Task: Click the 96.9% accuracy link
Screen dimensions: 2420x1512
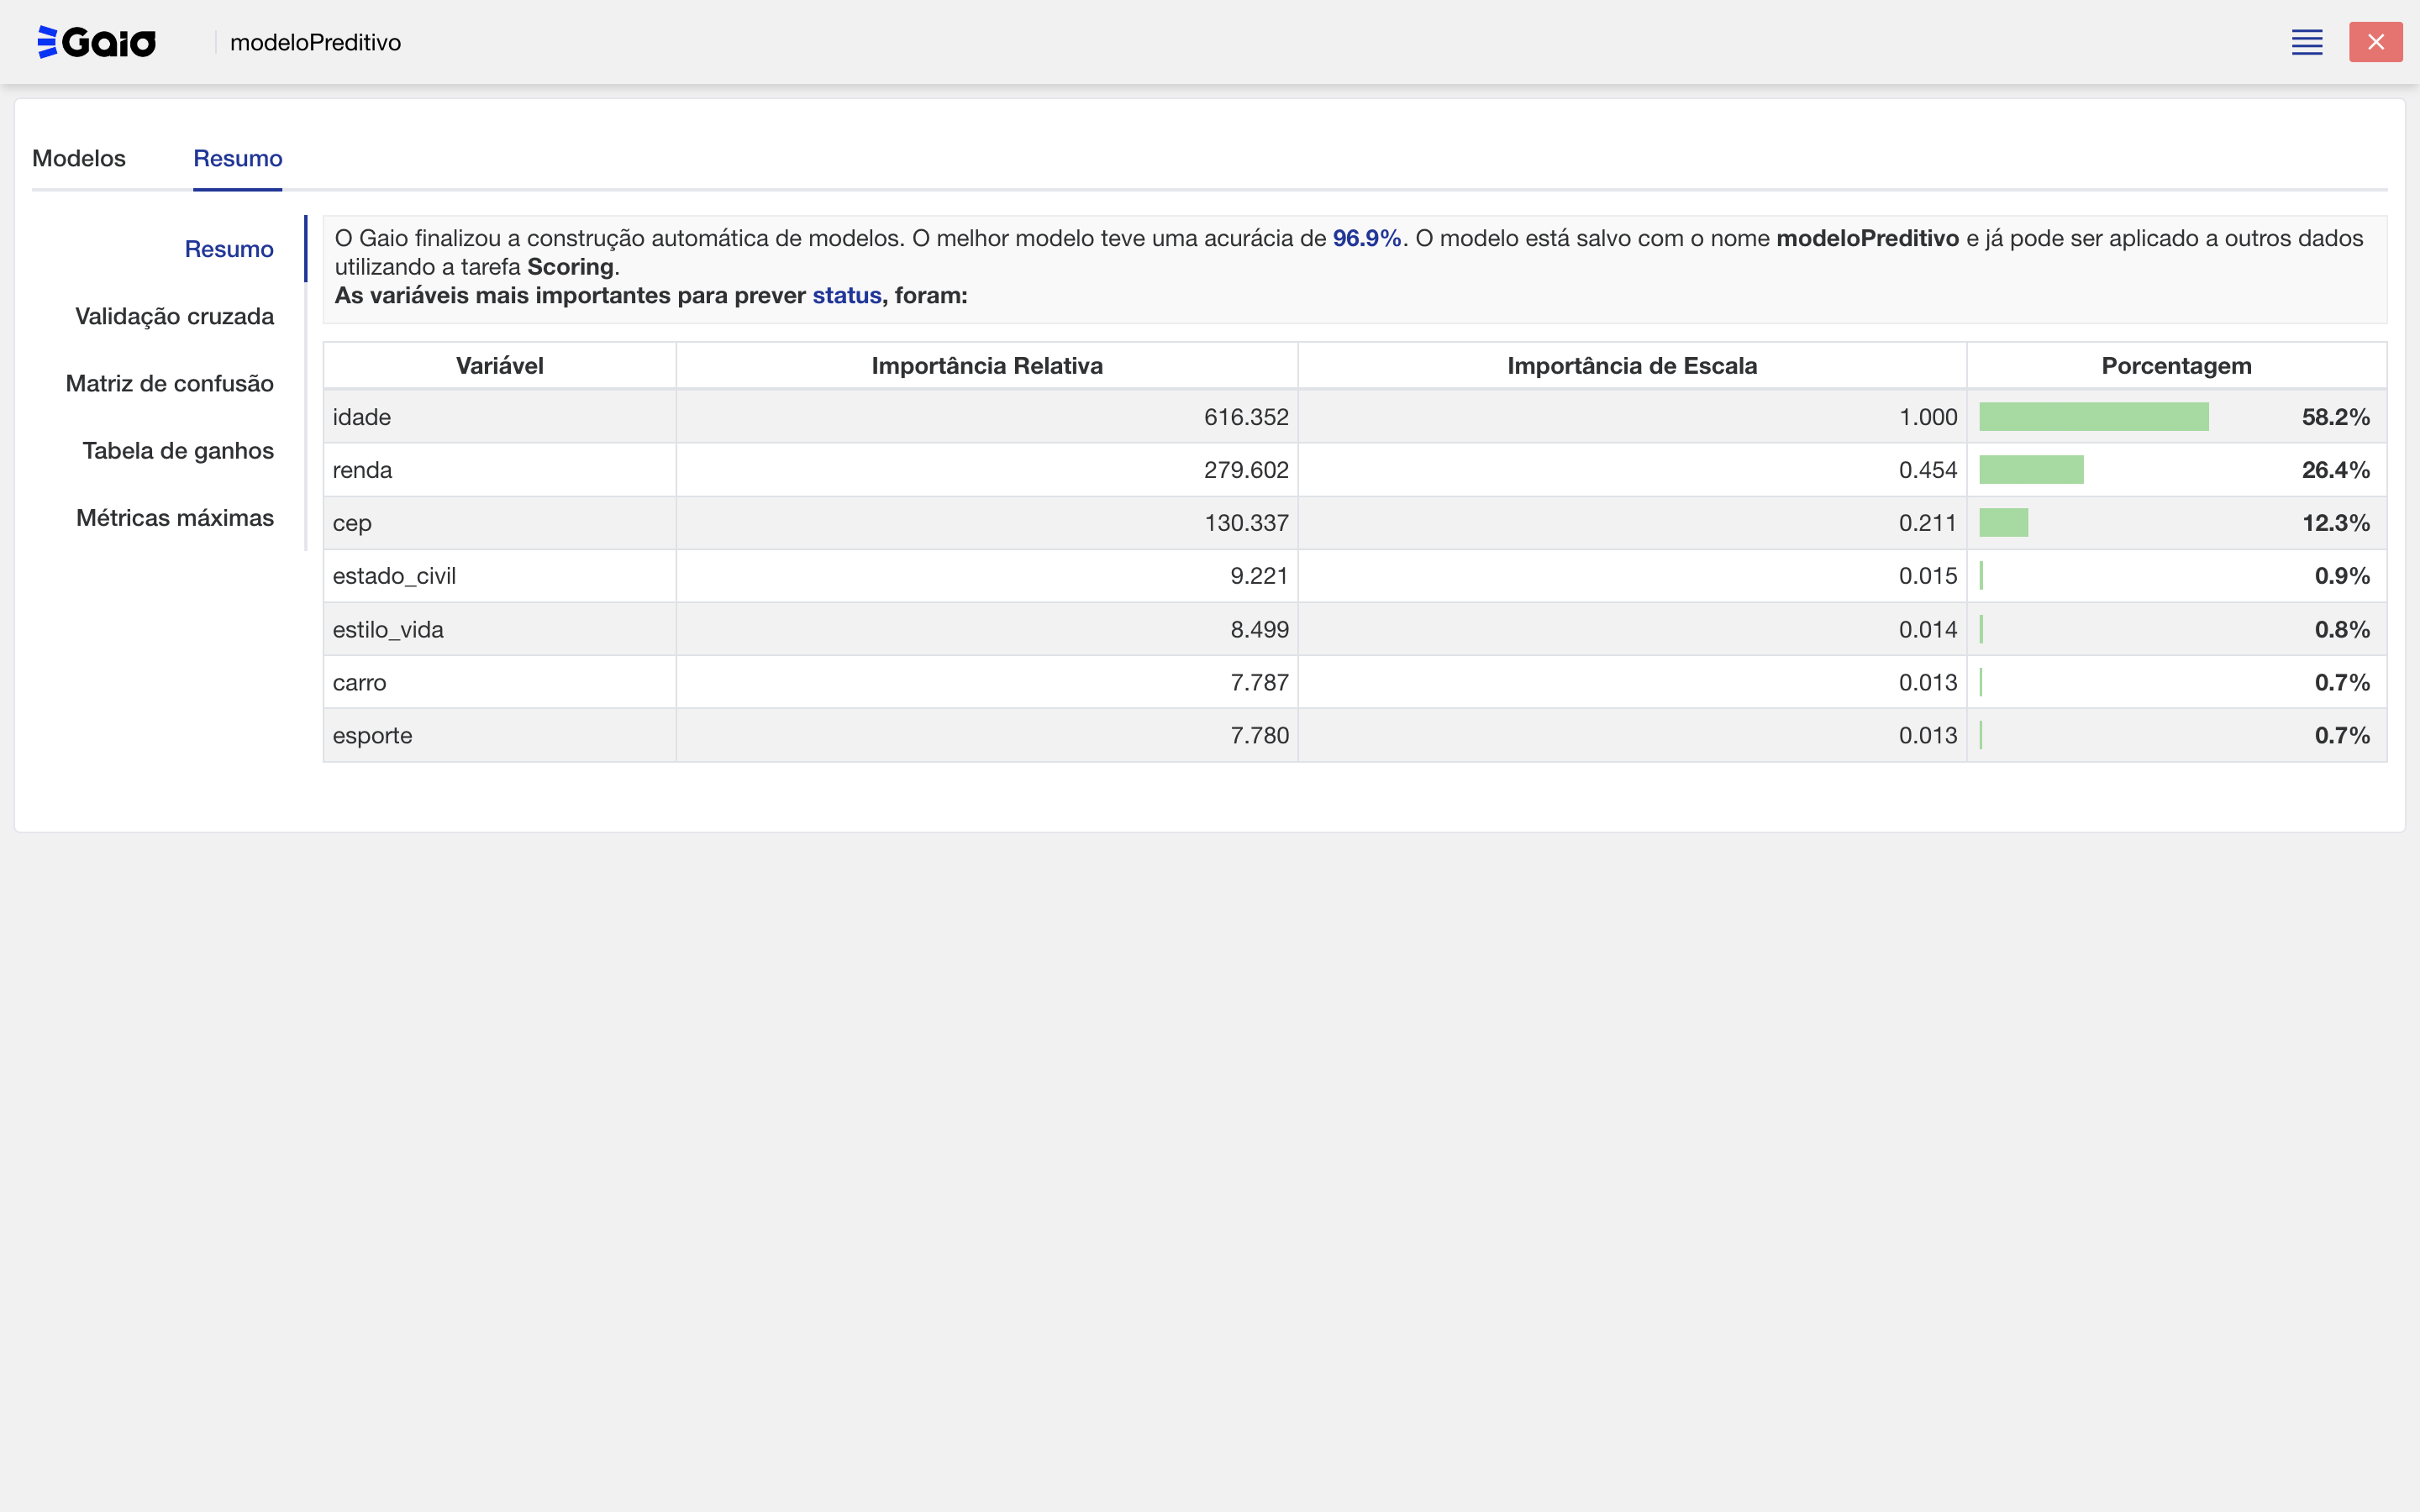Action: [1366, 238]
